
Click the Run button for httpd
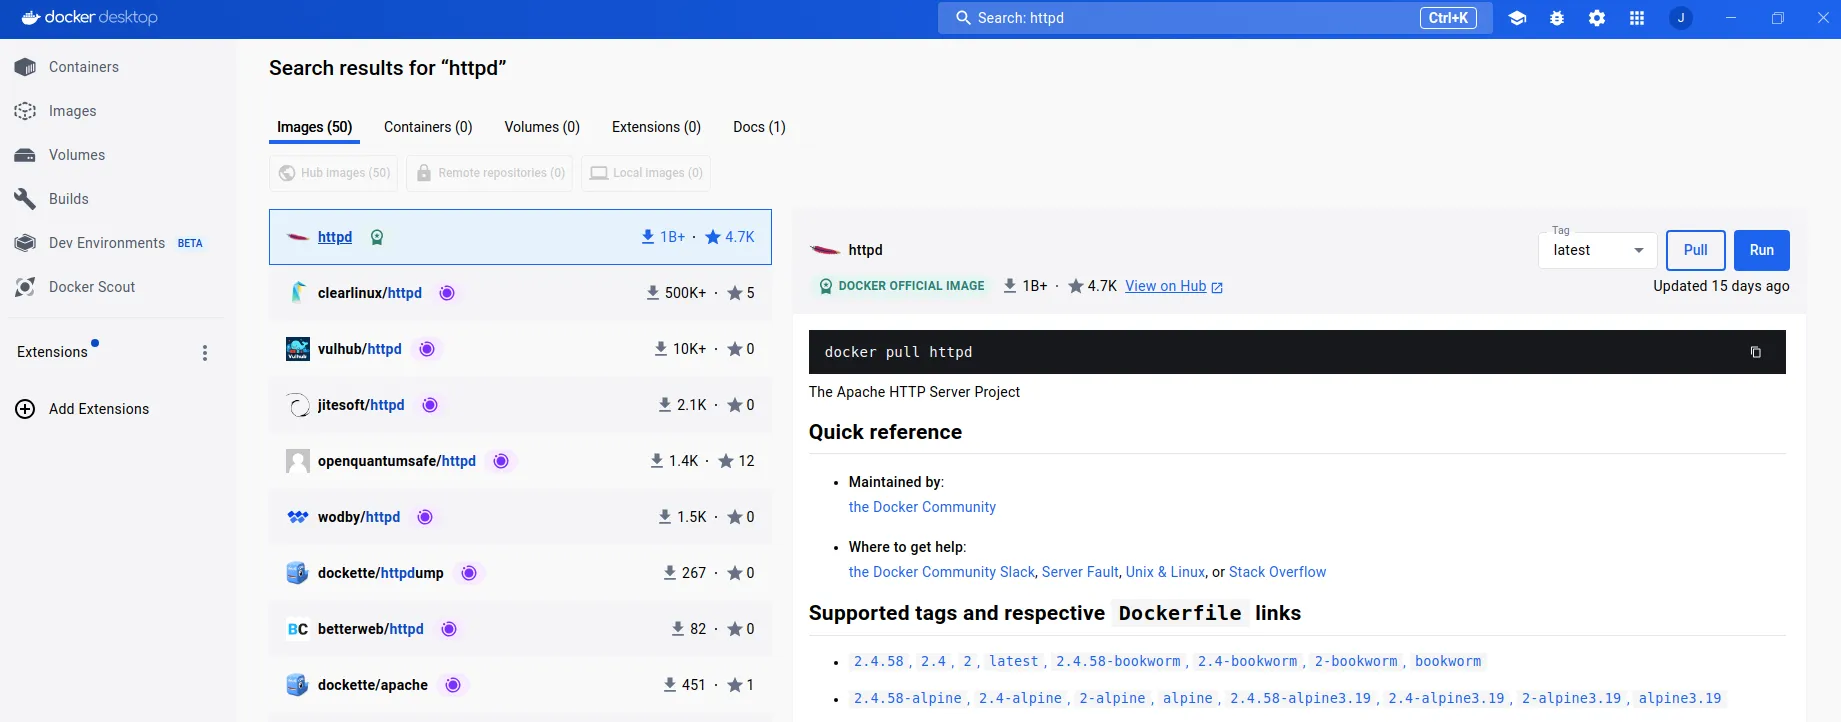click(x=1761, y=250)
